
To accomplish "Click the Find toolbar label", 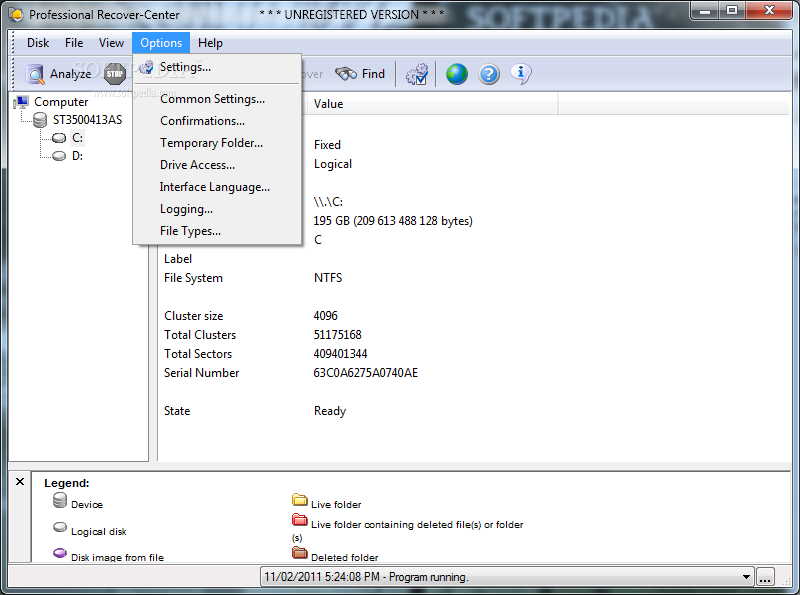I will coord(373,74).
